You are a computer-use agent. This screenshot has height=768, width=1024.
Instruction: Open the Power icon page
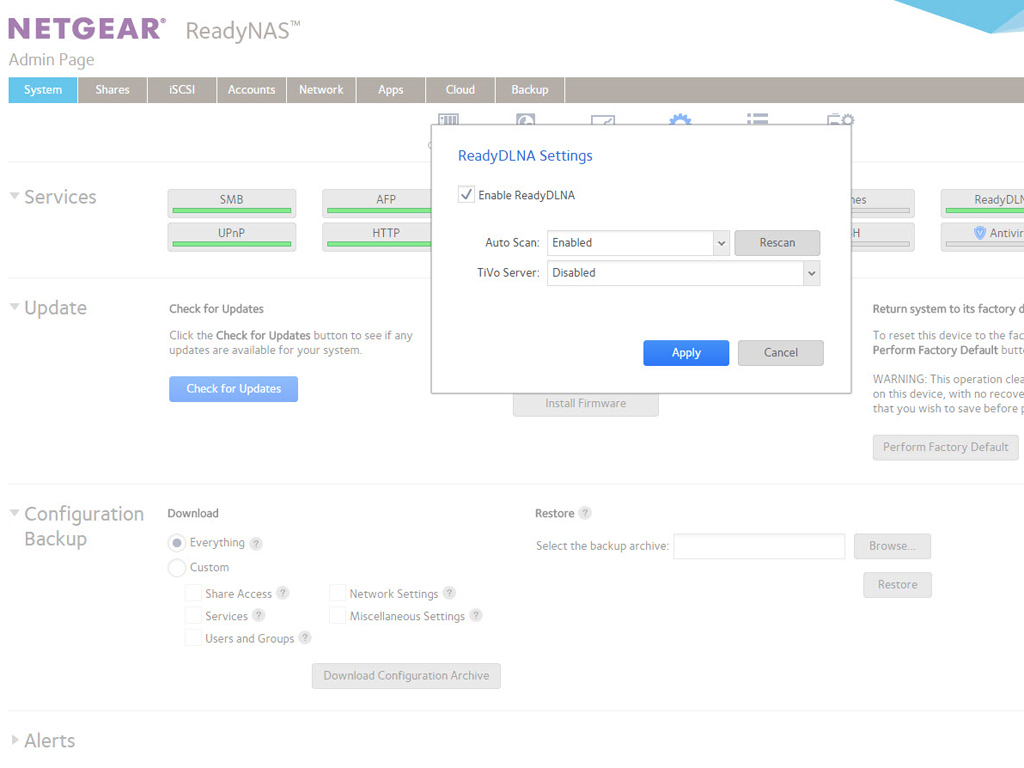pos(840,119)
